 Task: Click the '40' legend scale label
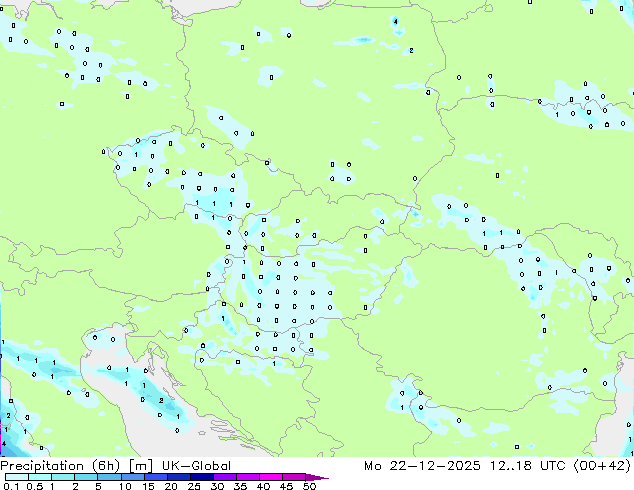263,486
